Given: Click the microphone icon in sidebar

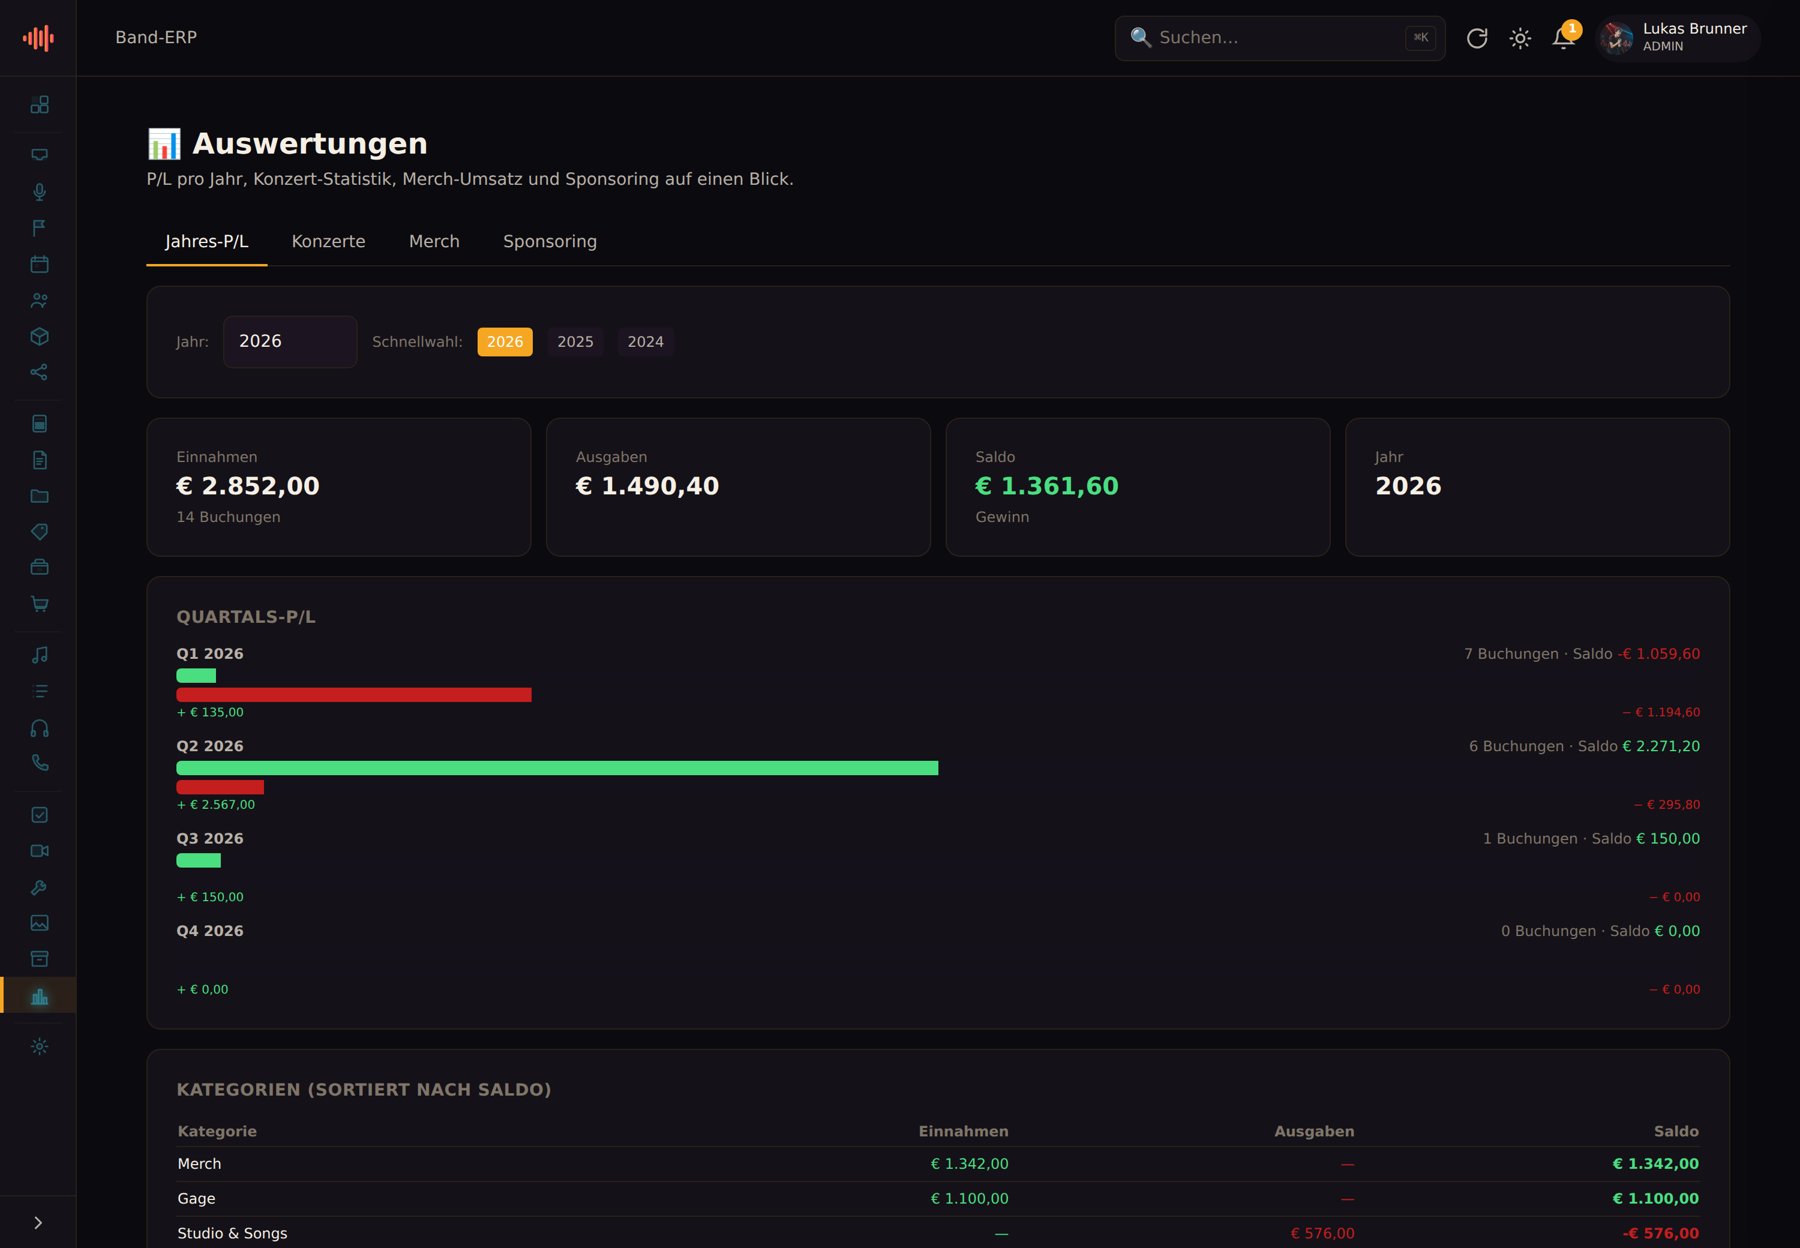Looking at the screenshot, I should [x=39, y=192].
